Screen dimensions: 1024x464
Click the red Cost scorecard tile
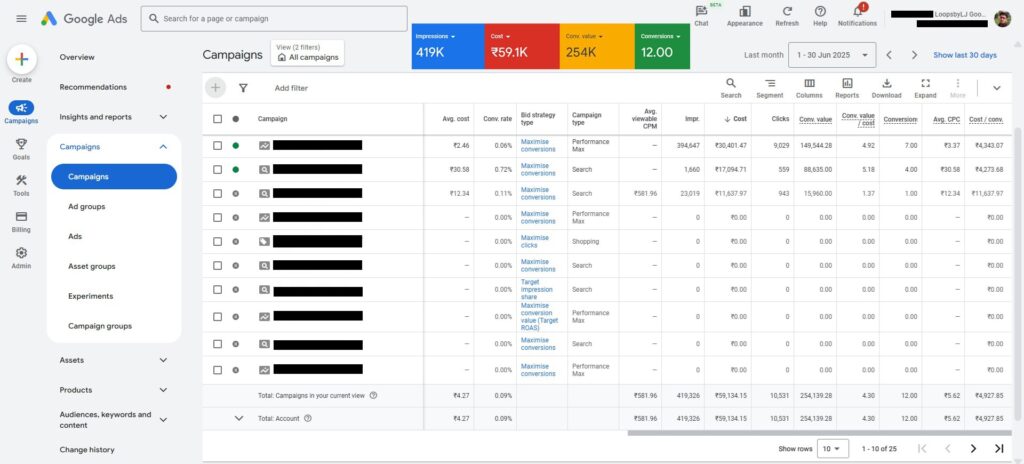tap(521, 46)
